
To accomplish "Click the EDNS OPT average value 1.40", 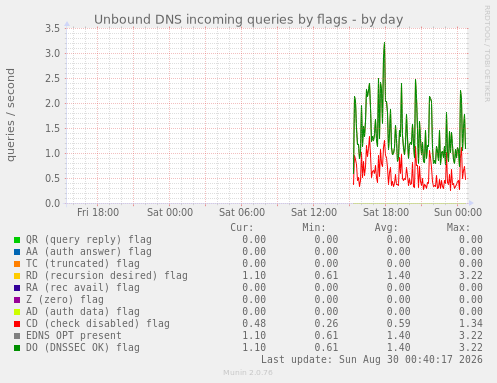I will (398, 336).
